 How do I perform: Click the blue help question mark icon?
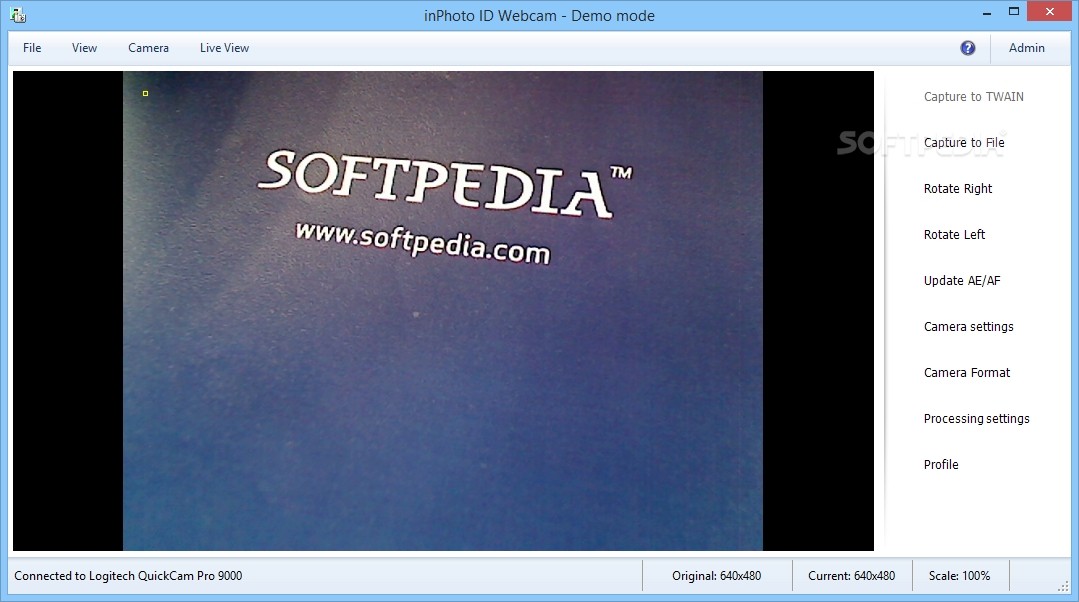(968, 47)
